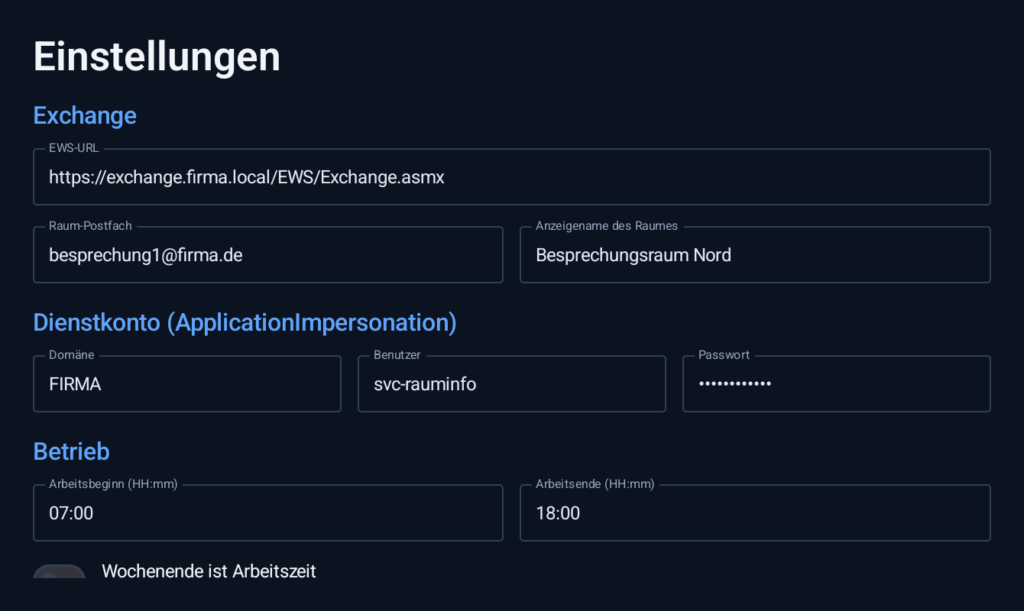Select the Arbeitsende field showing 18:00

pos(756,512)
